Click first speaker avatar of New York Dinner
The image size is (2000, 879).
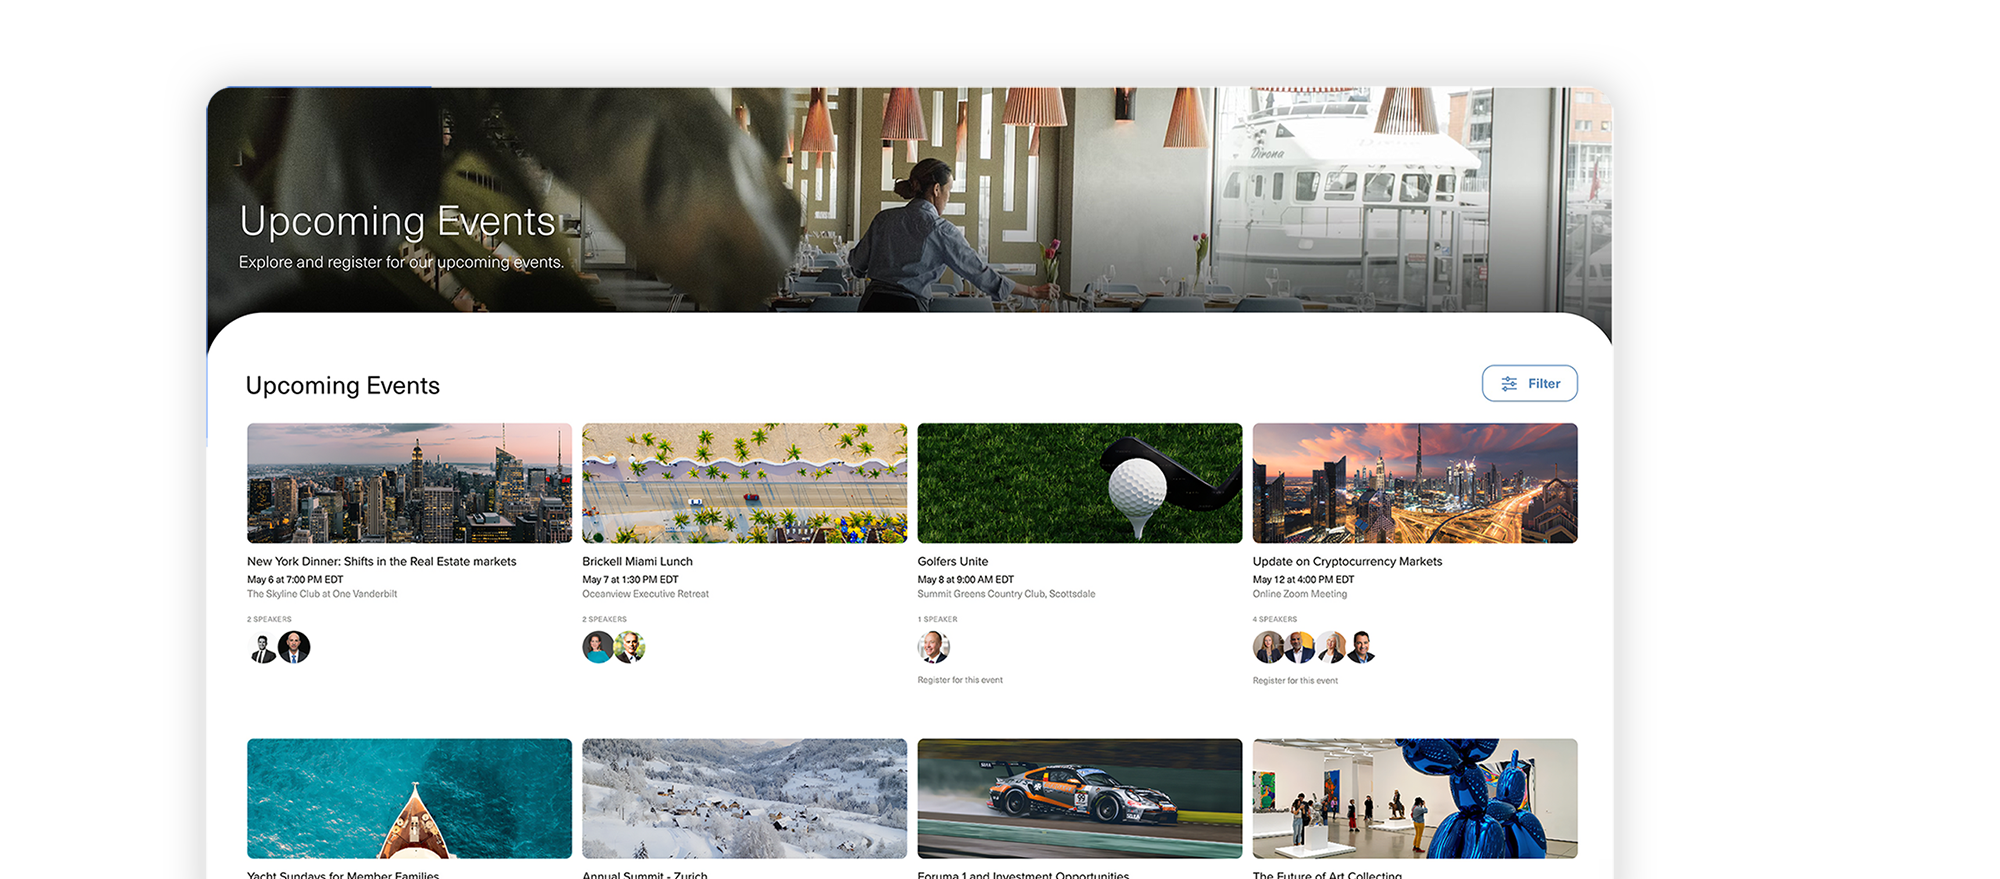[262, 648]
